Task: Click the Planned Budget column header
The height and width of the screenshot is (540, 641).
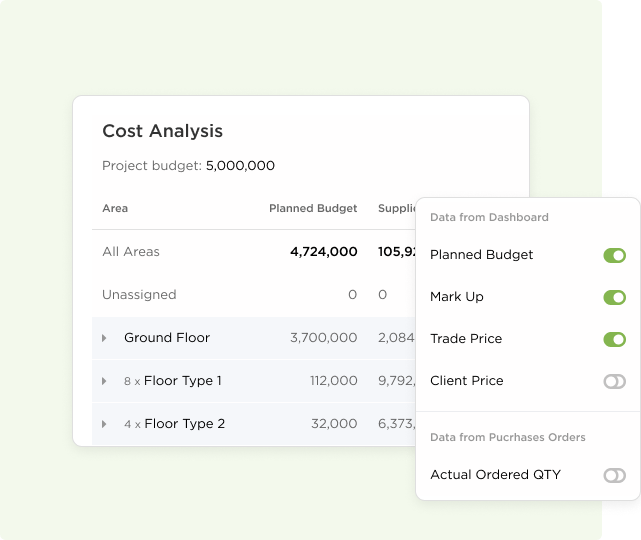Action: tap(313, 208)
